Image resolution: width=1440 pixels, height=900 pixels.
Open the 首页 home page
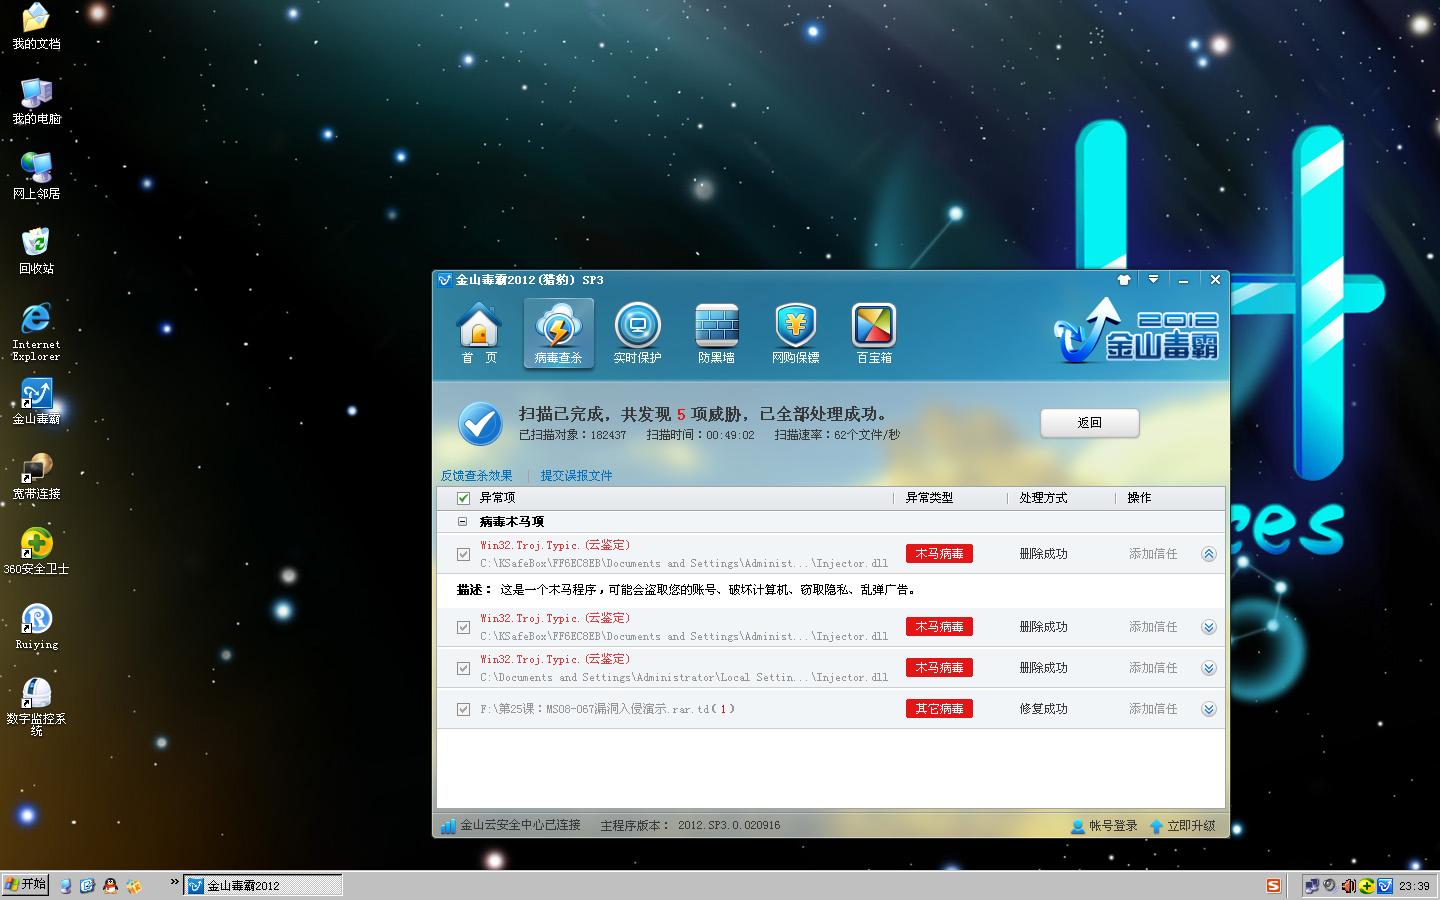(479, 332)
